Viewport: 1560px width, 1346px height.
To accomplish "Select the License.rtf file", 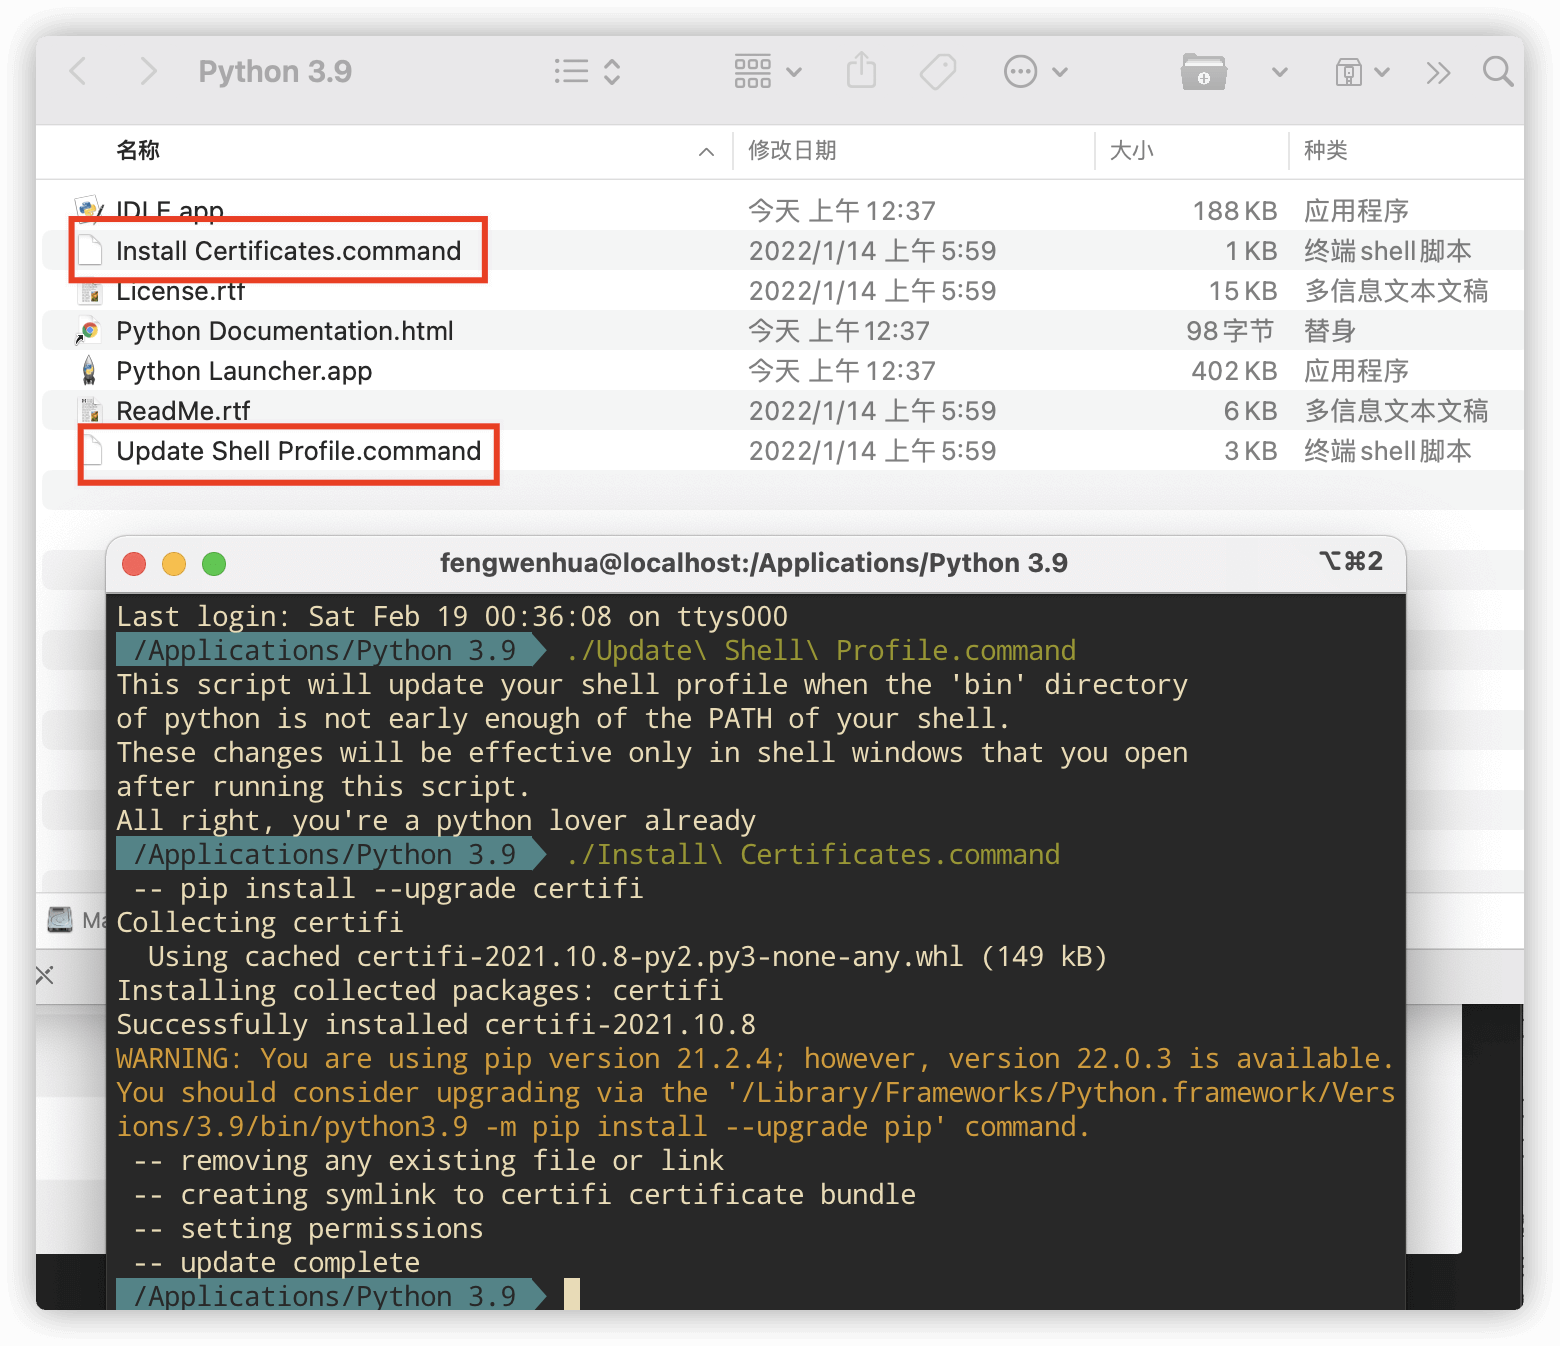I will point(780,290).
